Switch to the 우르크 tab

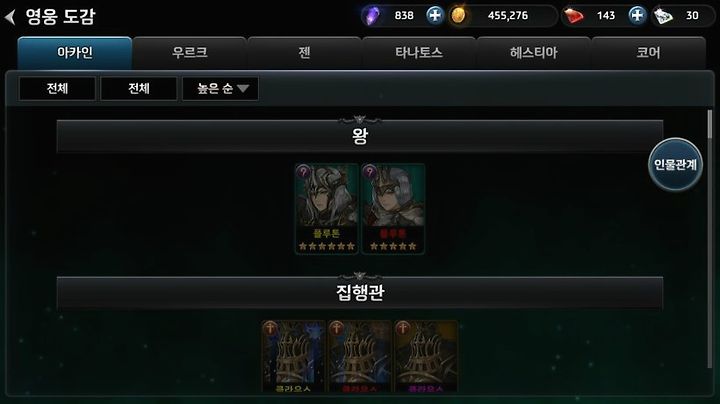pos(190,53)
